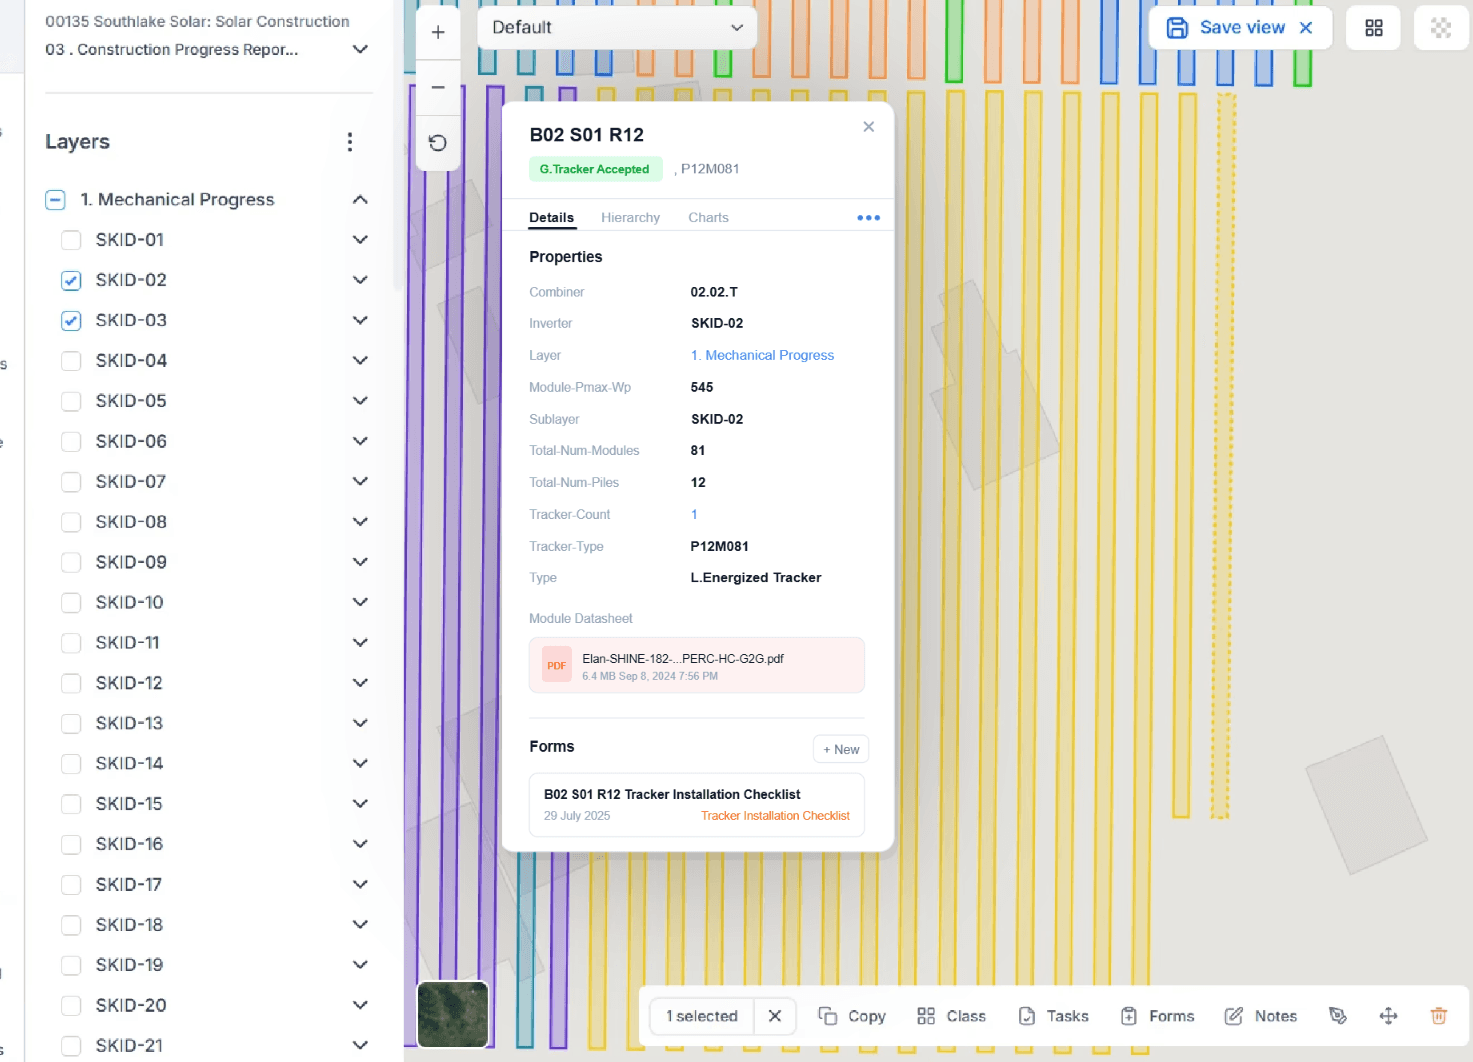This screenshot has width=1473, height=1062.
Task: Open Tasks from the bottom toolbar
Action: (x=1053, y=1016)
